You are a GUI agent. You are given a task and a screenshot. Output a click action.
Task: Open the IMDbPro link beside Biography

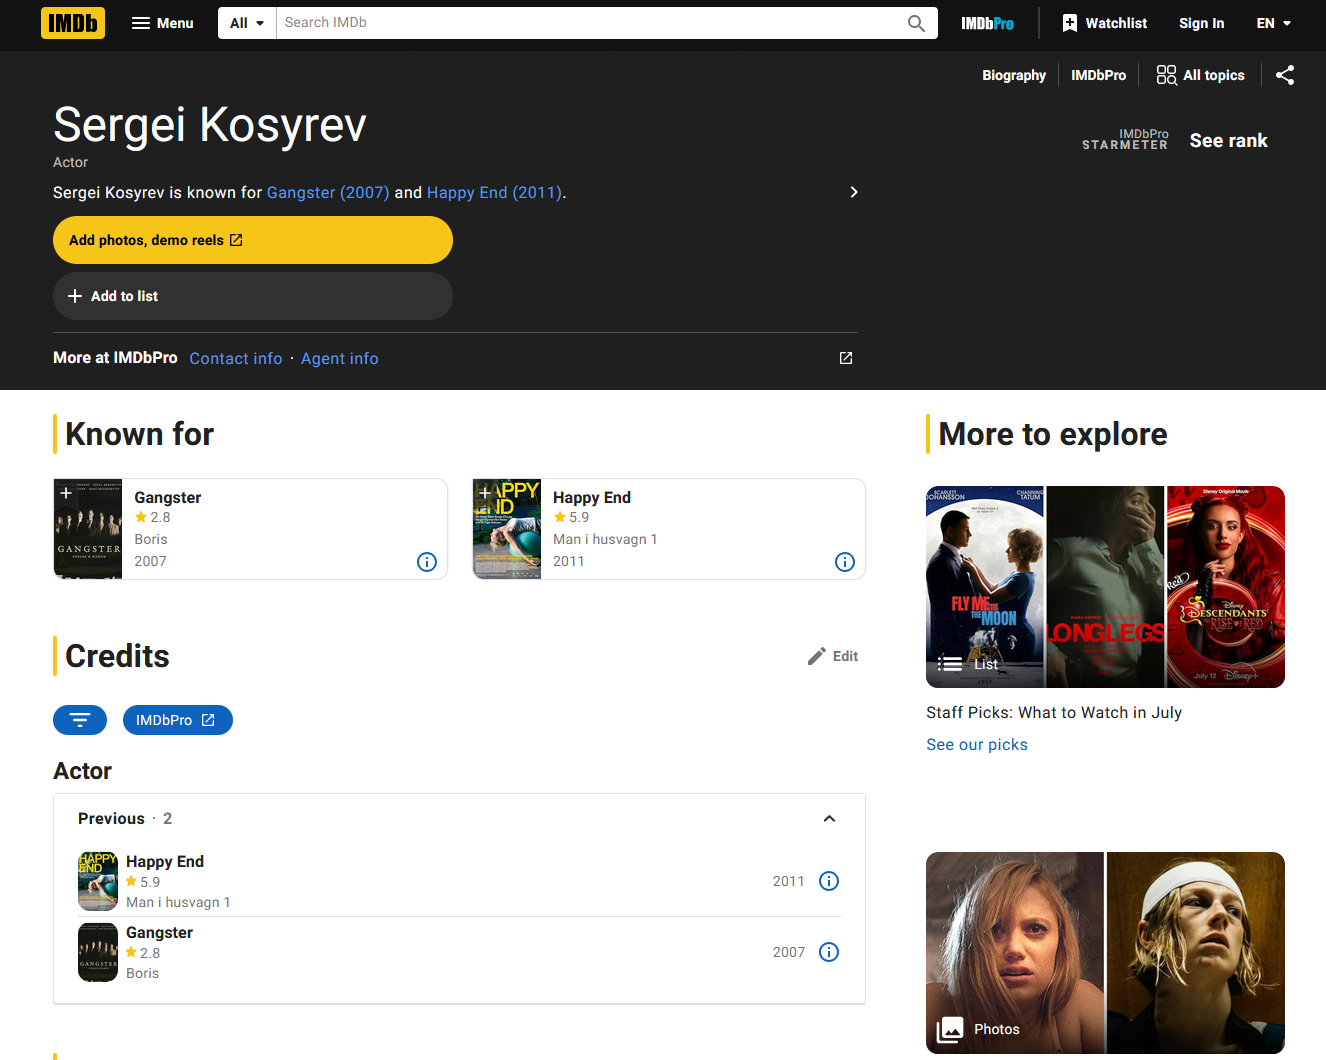click(1098, 75)
